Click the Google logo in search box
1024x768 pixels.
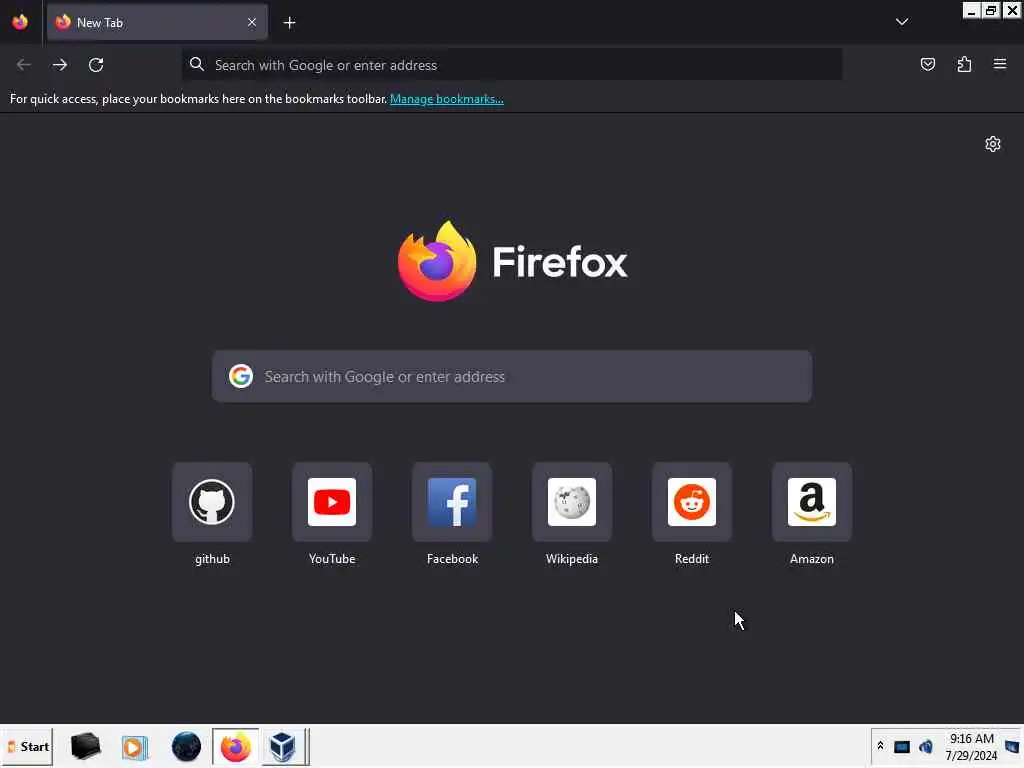(x=241, y=376)
